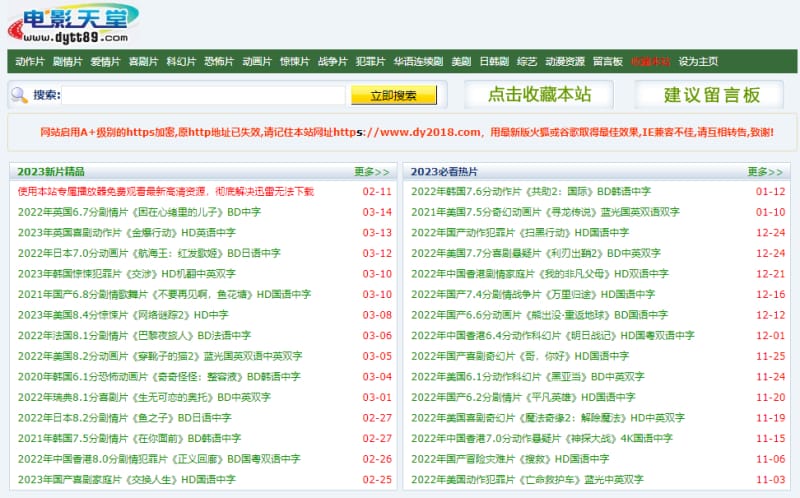Open the 《平凡英雄》 movie link
Screen dimensions: 800x498
[x=523, y=397]
